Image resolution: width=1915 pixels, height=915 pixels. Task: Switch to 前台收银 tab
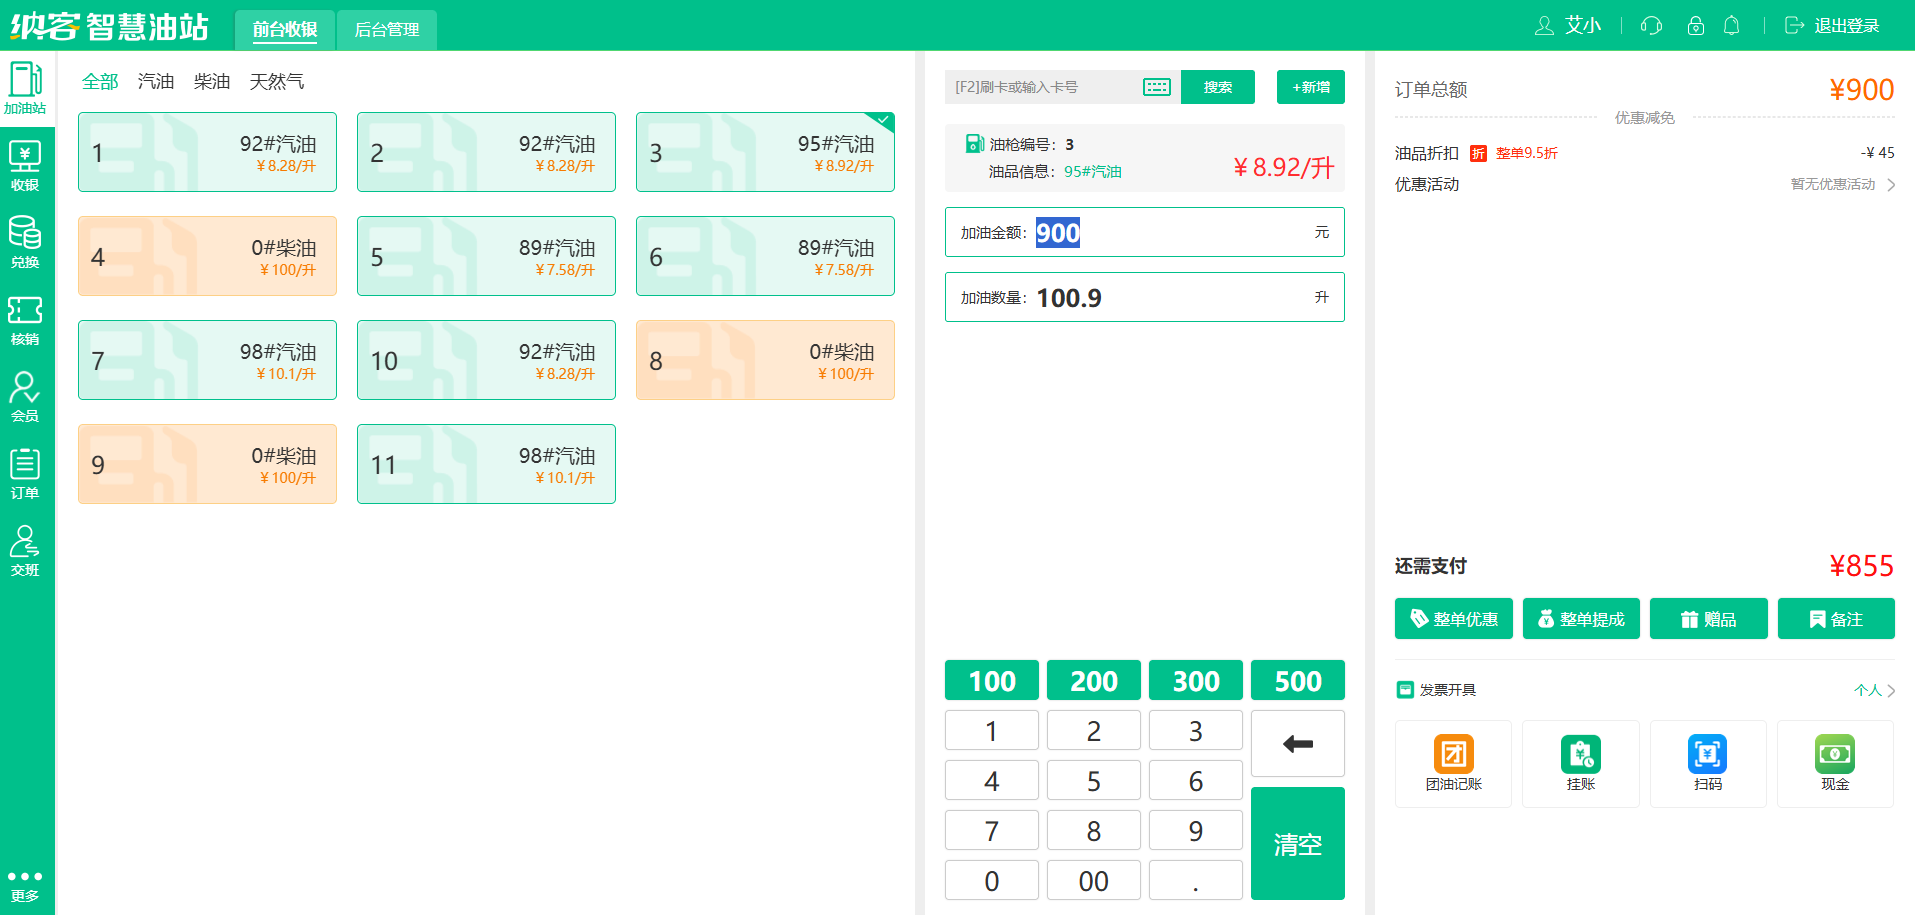(x=285, y=29)
